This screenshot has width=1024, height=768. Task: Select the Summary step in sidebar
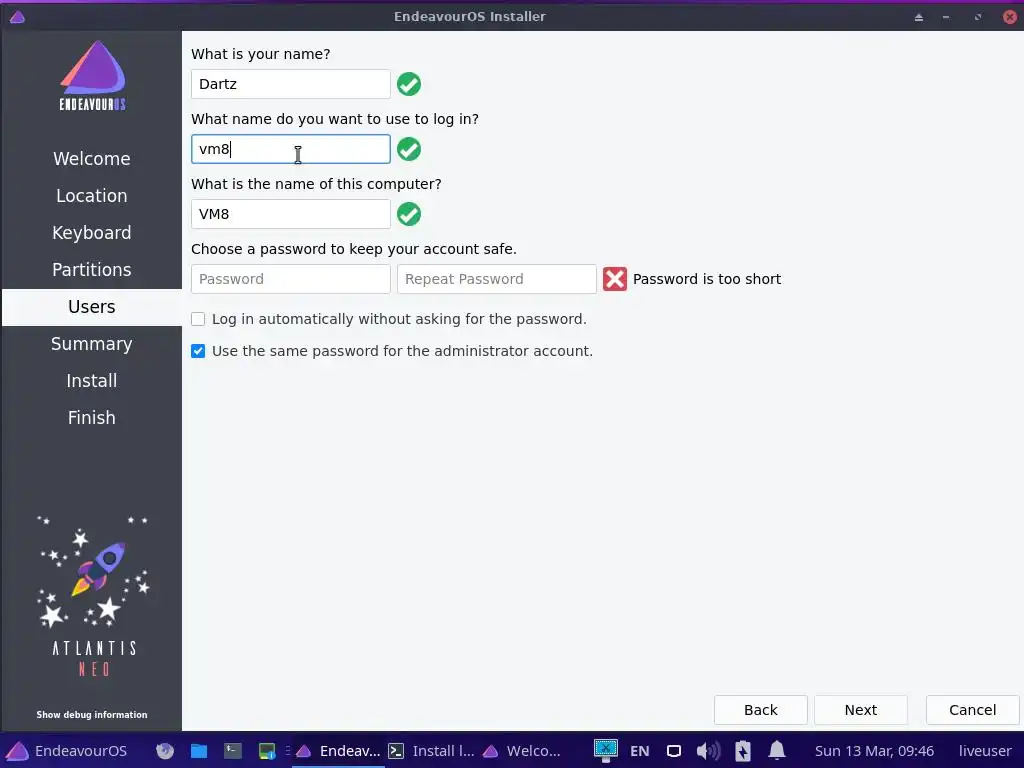point(91,344)
